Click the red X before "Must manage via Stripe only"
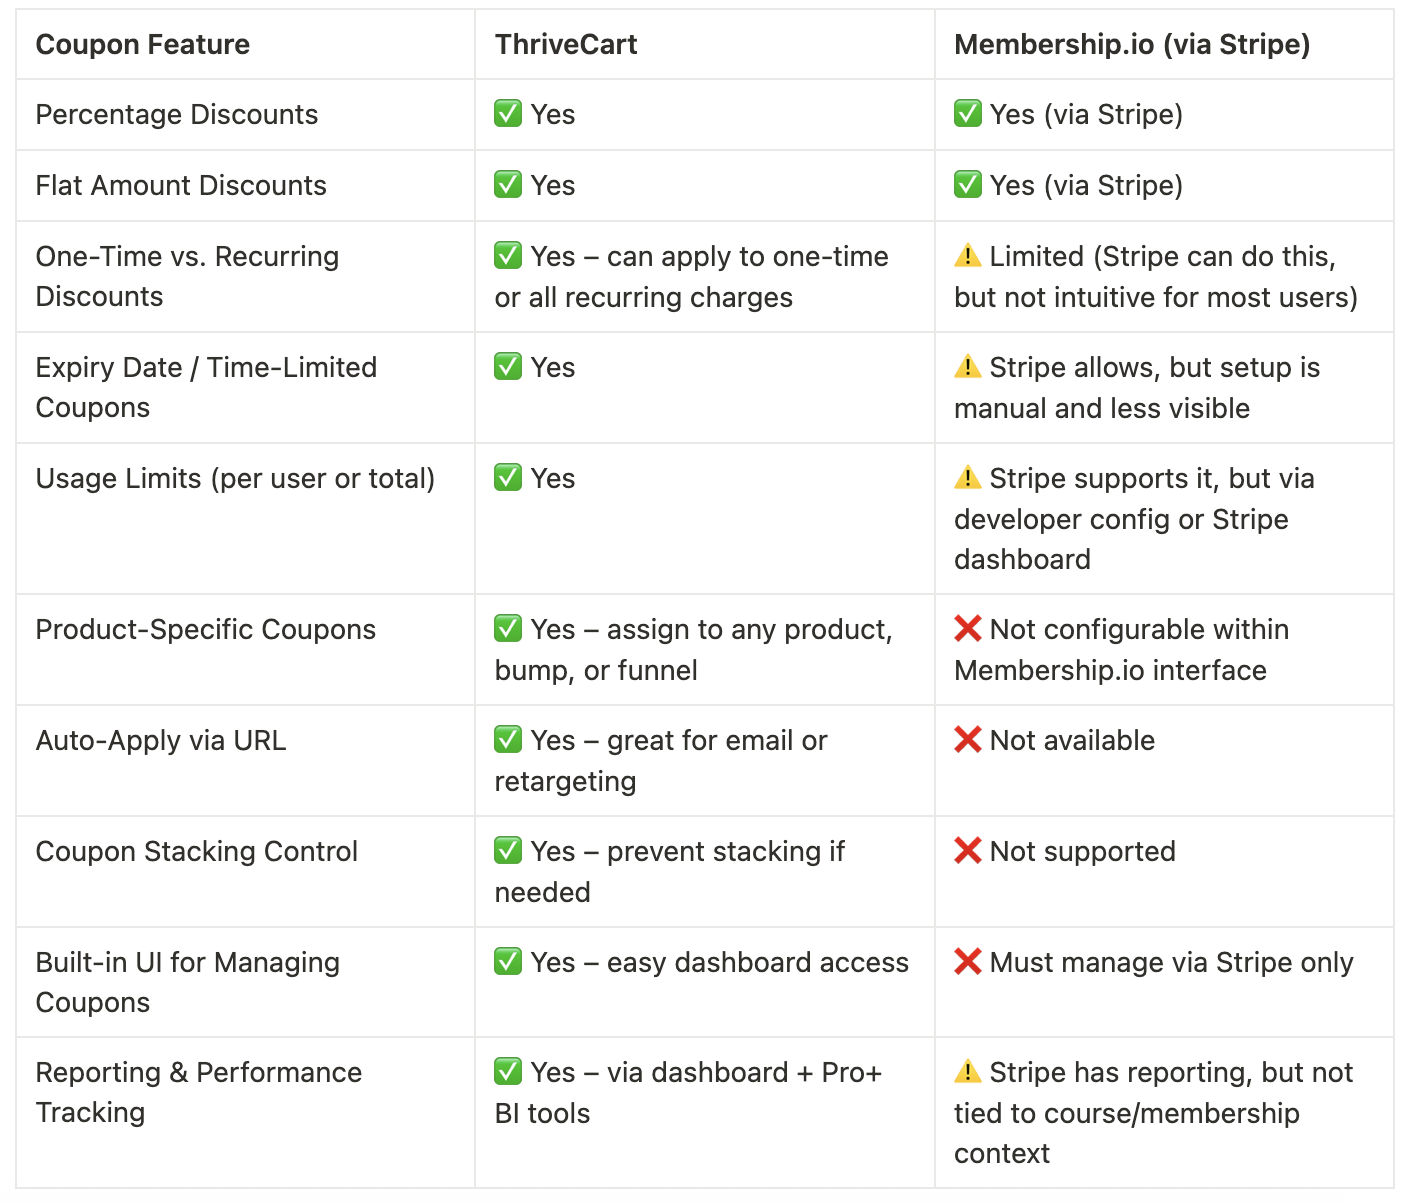 point(967,962)
